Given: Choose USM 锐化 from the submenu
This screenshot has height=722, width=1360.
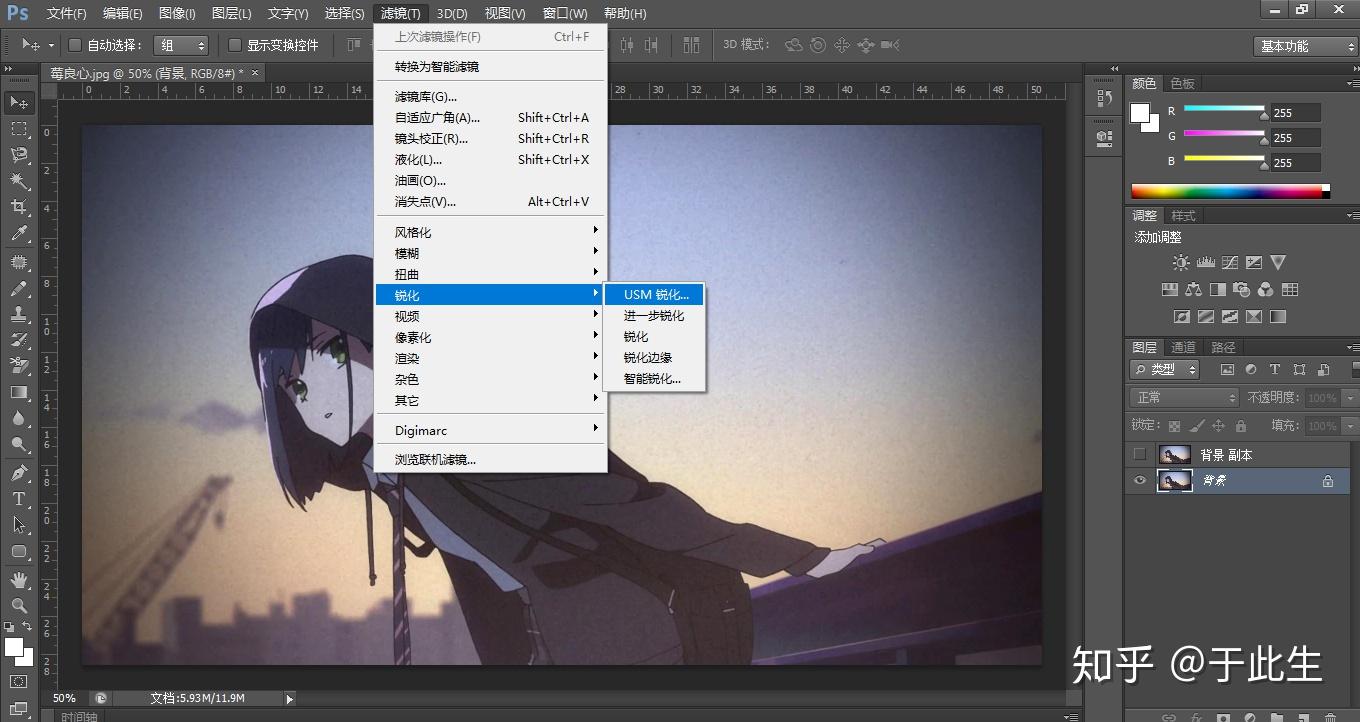Looking at the screenshot, I should (656, 295).
